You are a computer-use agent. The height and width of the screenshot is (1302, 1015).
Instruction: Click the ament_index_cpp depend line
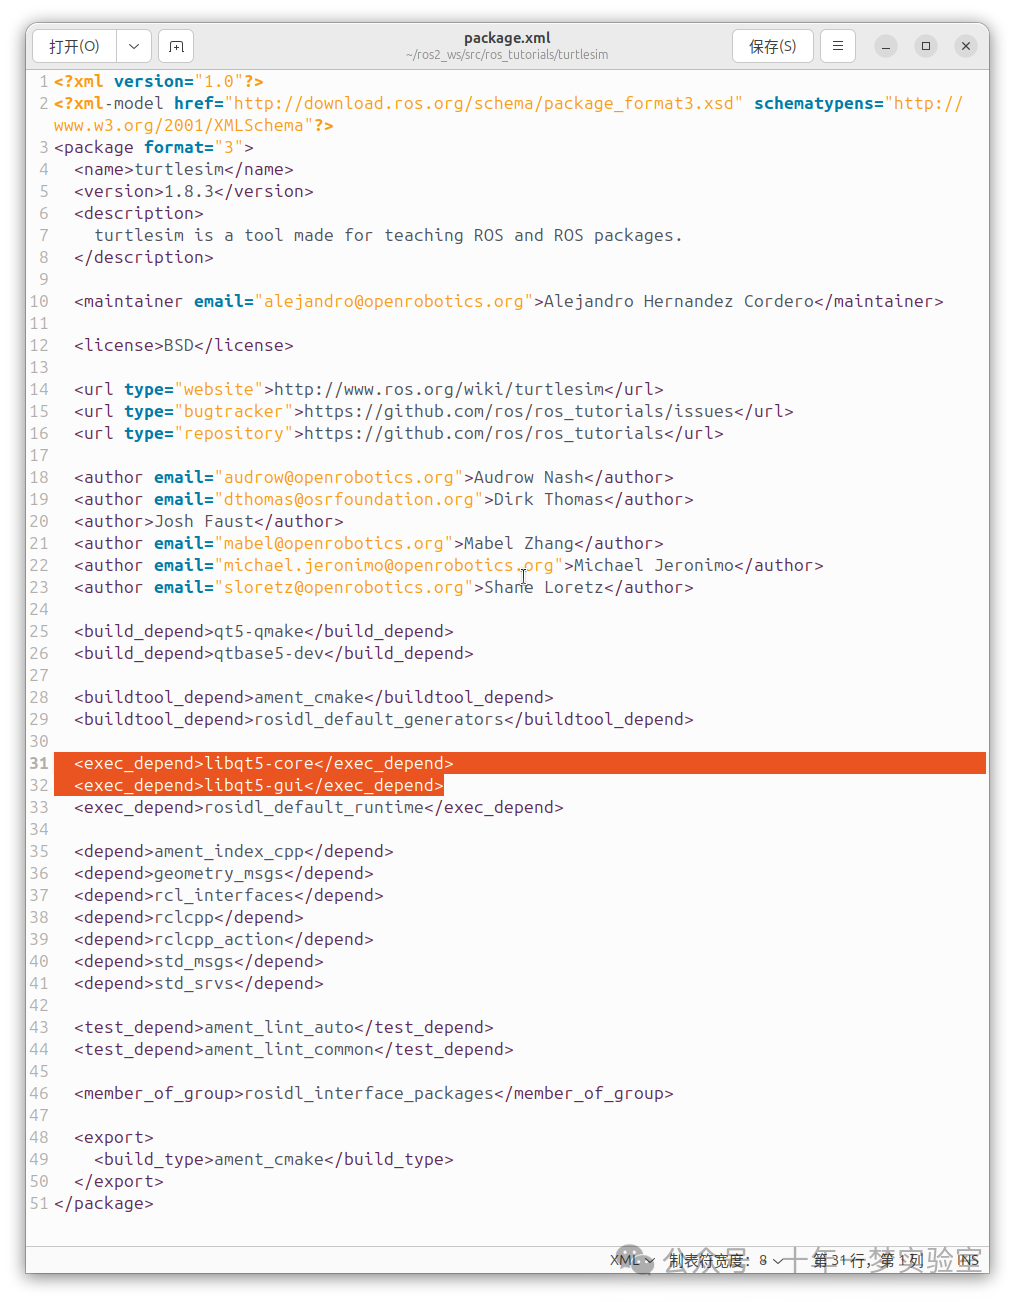click(234, 851)
